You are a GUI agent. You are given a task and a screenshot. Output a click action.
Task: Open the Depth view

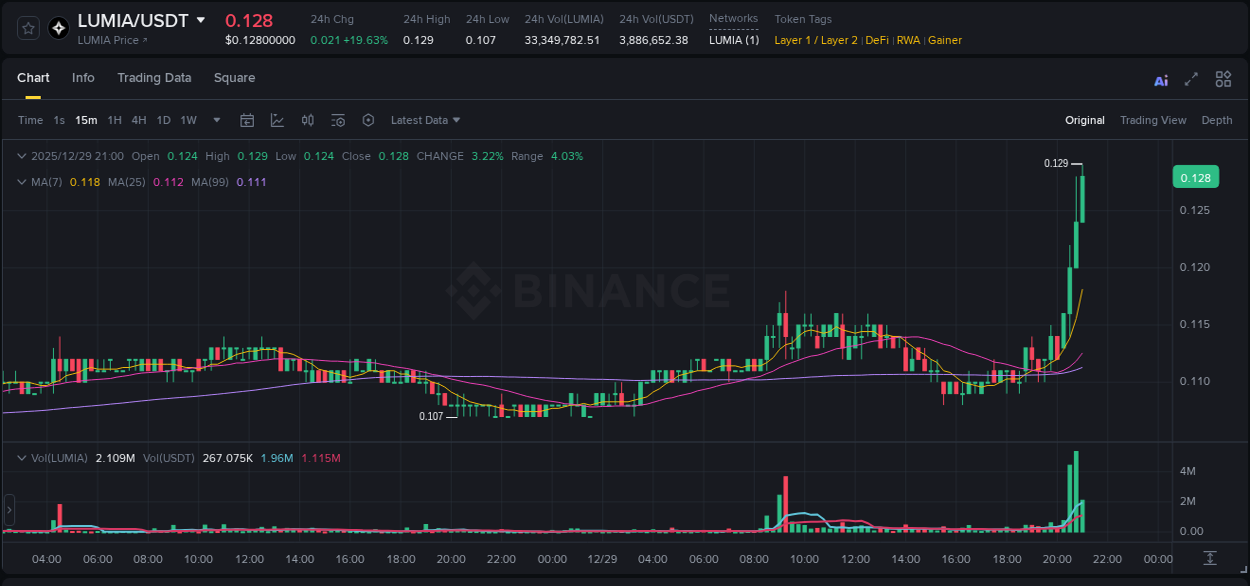1217,120
